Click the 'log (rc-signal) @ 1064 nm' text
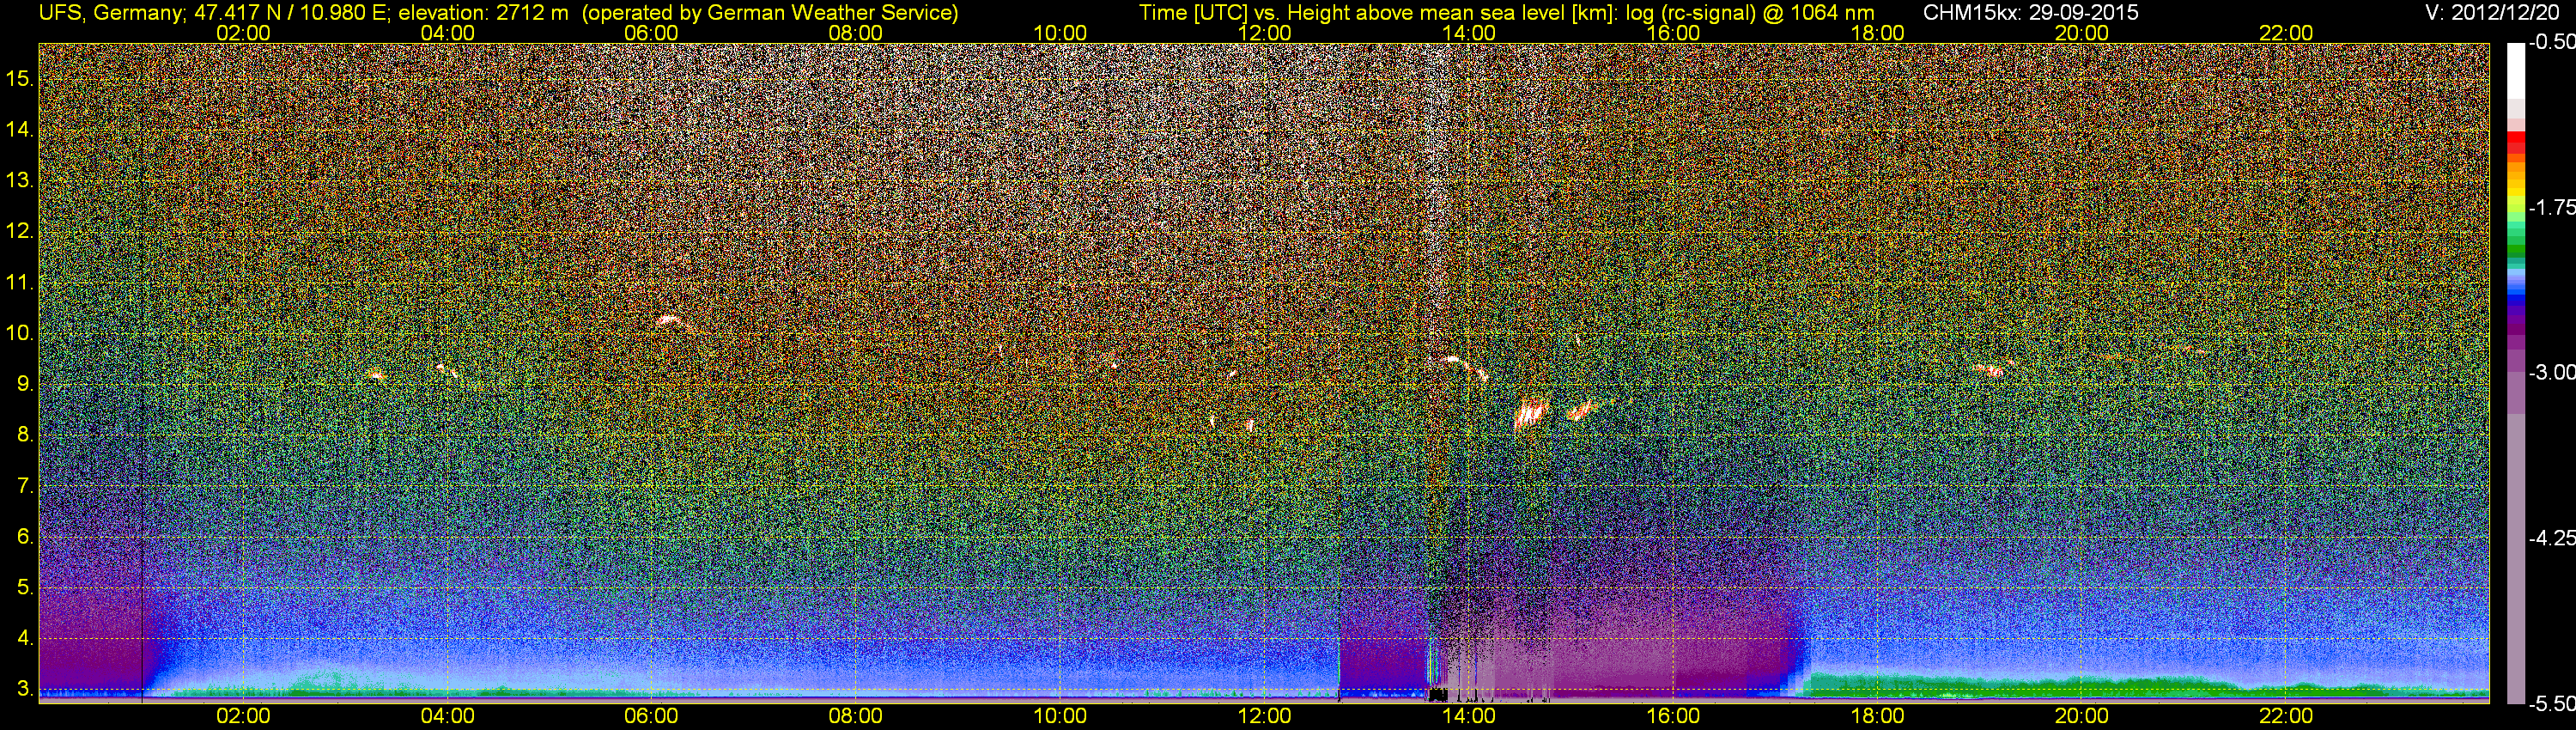This screenshot has height=730, width=2576. (x=1750, y=13)
